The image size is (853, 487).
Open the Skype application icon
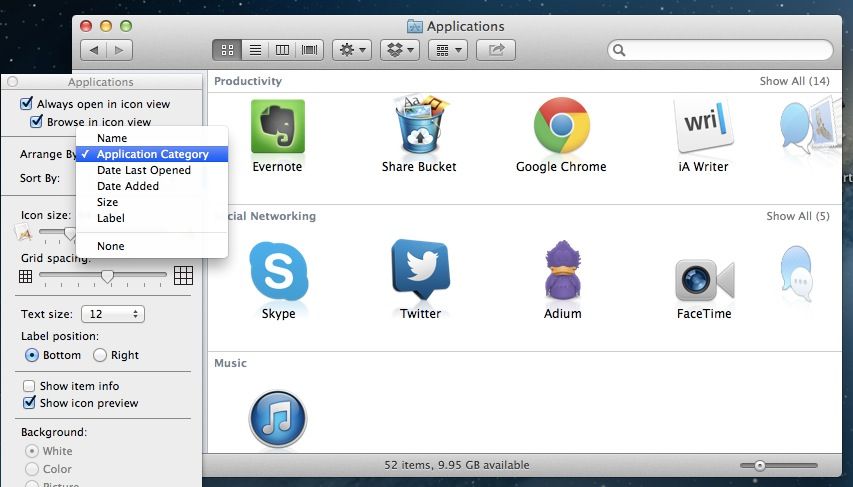278,270
